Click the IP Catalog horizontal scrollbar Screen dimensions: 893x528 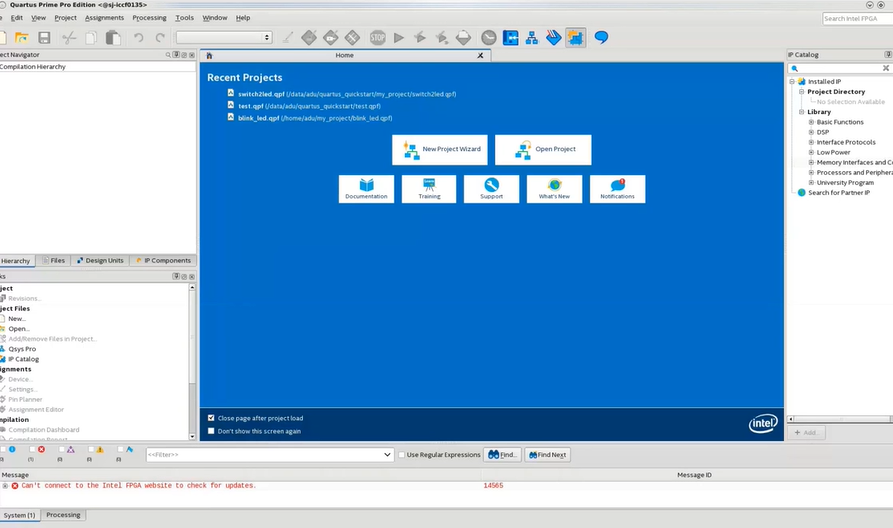tap(840, 419)
